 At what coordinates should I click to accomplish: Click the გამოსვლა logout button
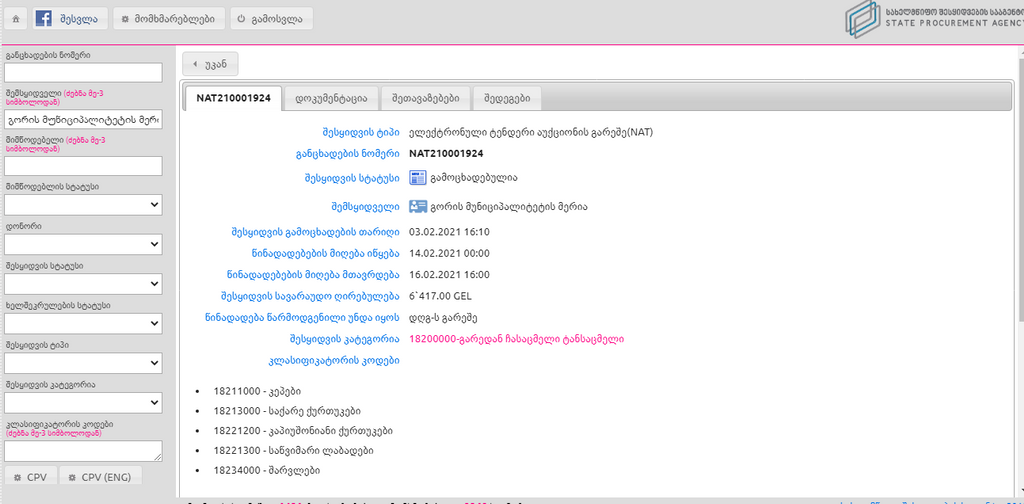(271, 19)
